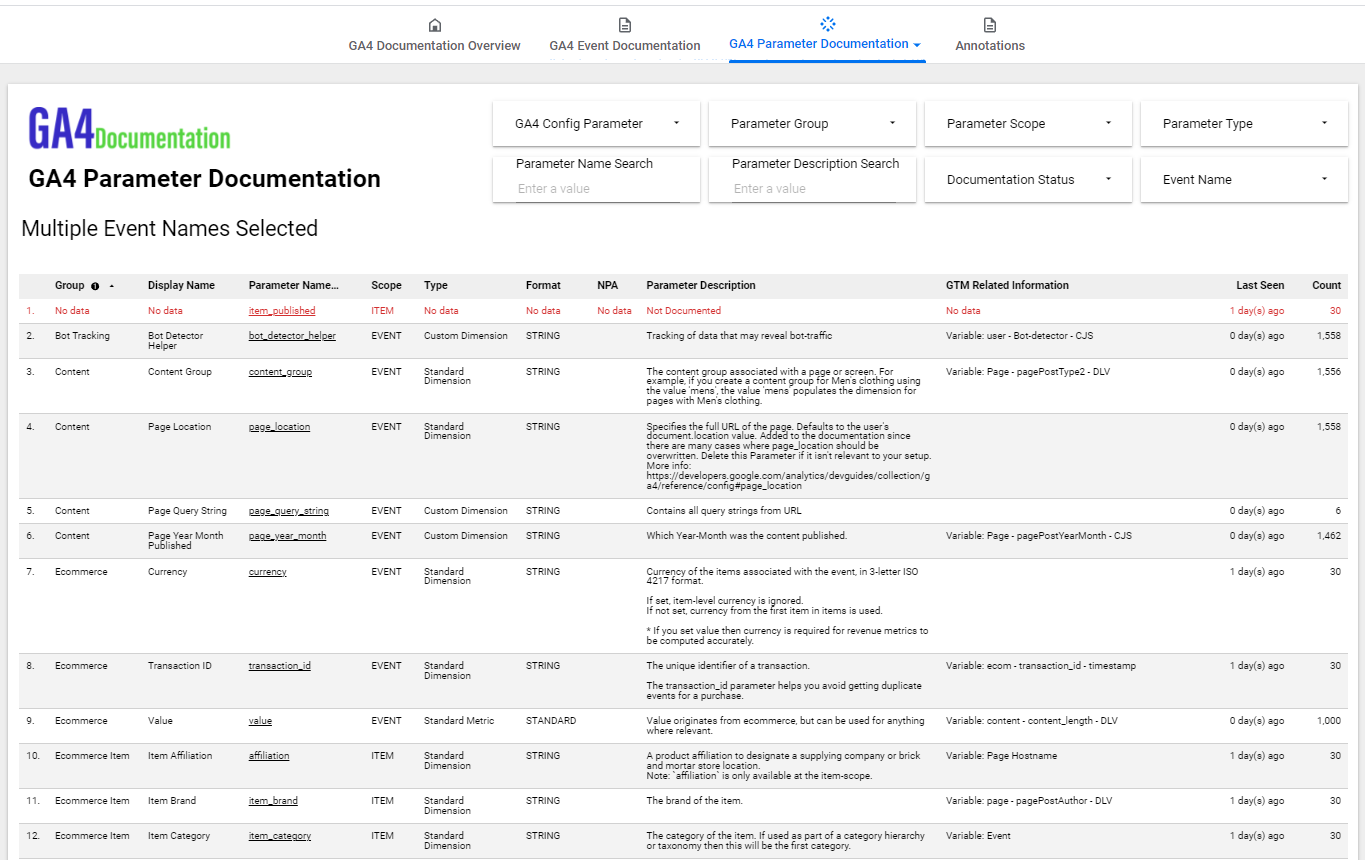The image size is (1365, 860).
Task: Sort by the Scope column header
Action: pos(386,286)
